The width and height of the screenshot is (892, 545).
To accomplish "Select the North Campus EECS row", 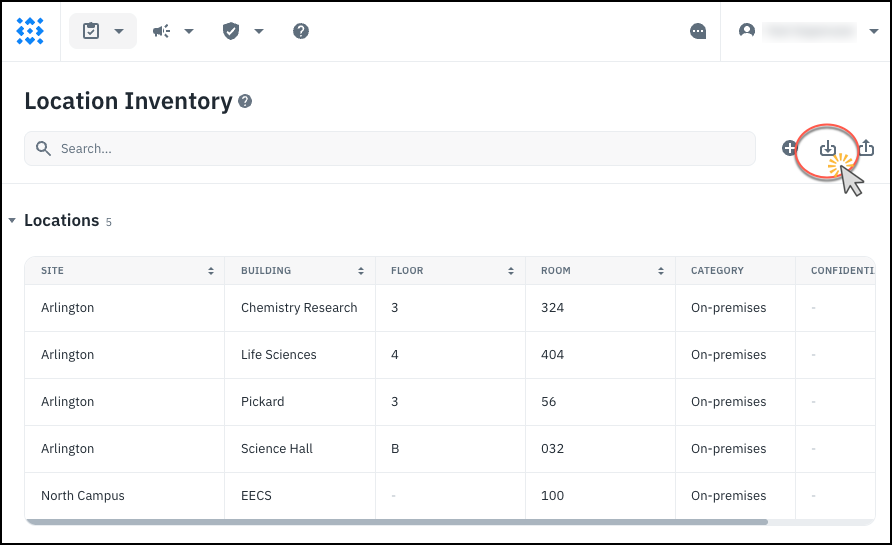I will [x=256, y=496].
